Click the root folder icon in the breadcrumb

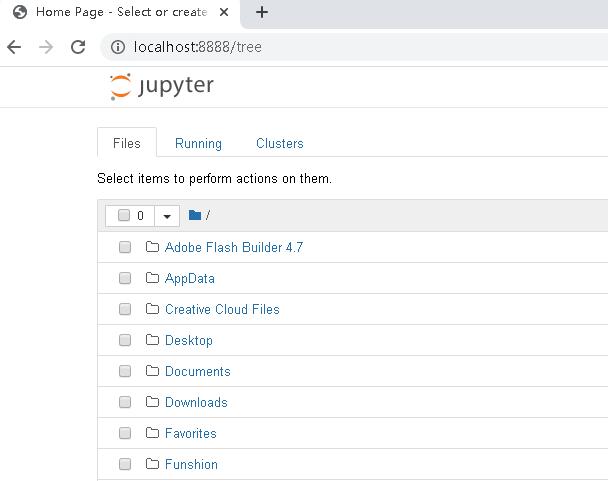tap(195, 215)
